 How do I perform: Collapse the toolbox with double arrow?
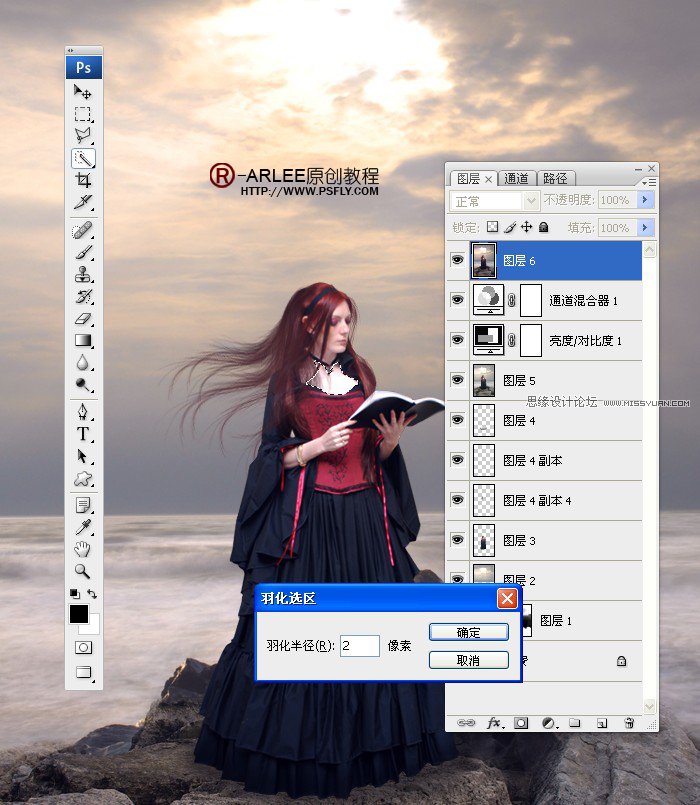71,50
